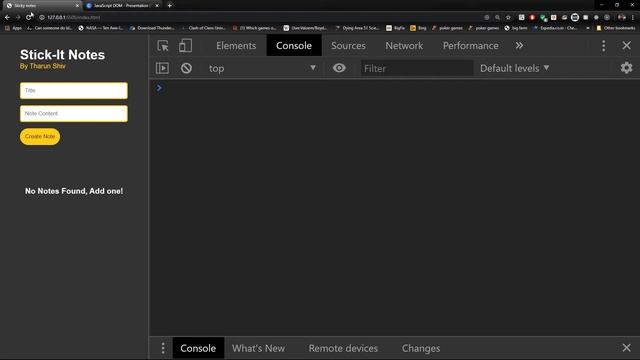Open the What's New drawer tab
Viewport: 640px width, 360px height.
pos(258,348)
